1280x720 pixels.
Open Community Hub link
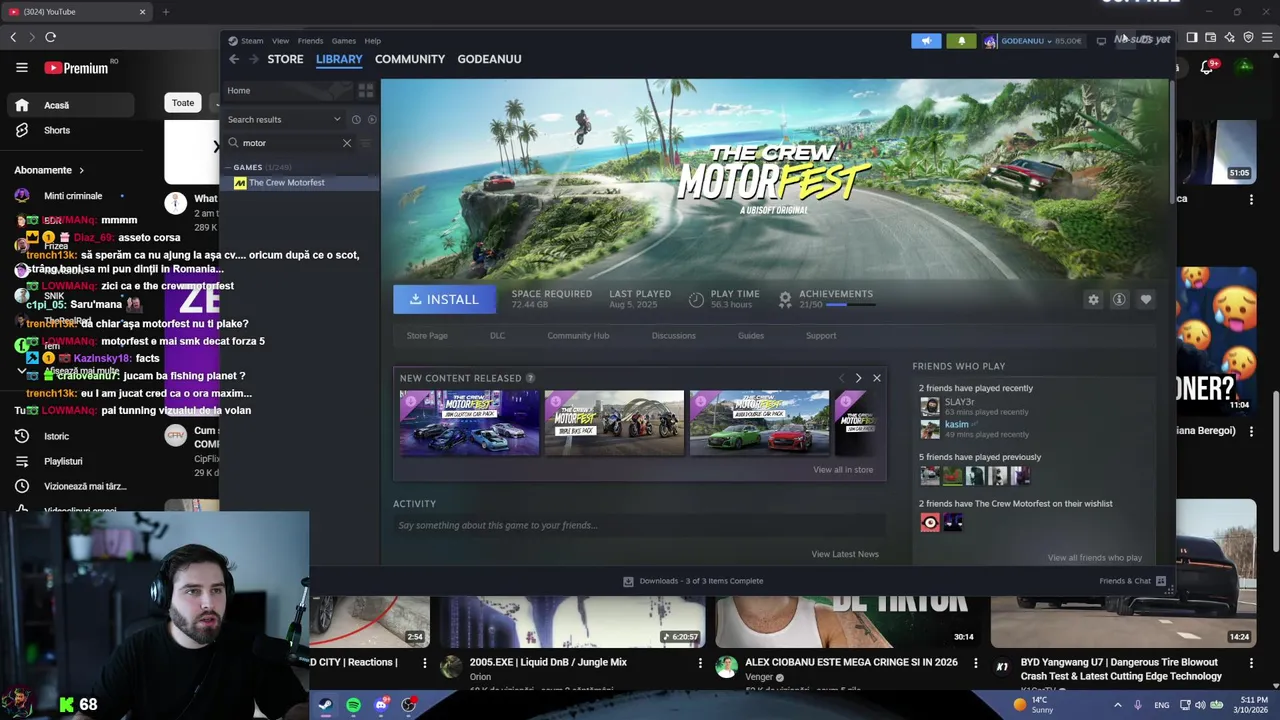(x=578, y=336)
